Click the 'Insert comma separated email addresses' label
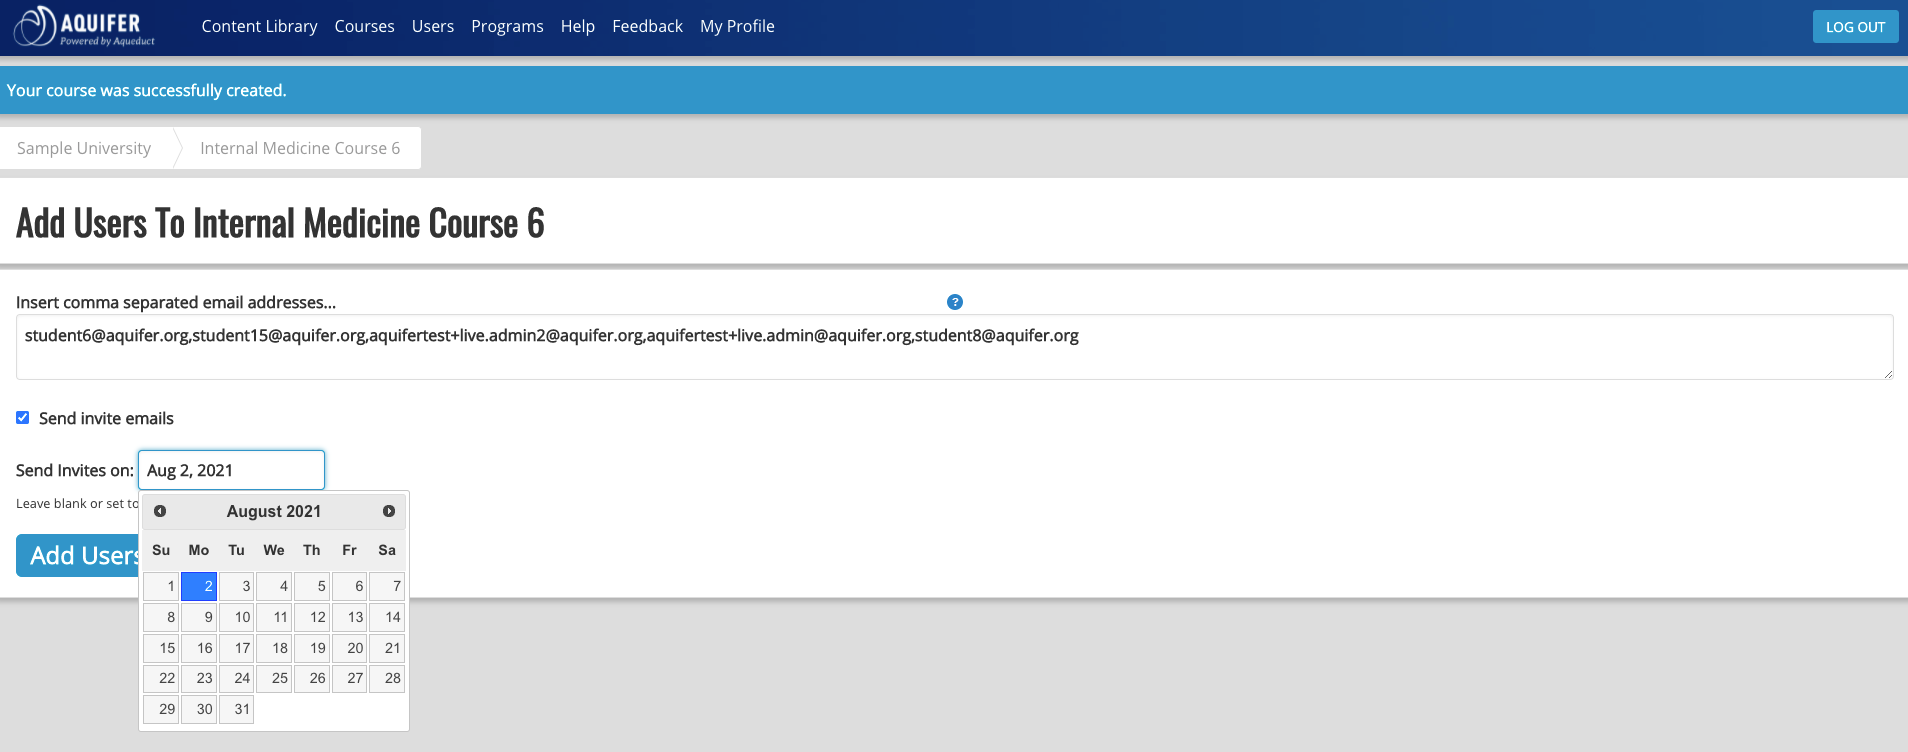 [176, 302]
